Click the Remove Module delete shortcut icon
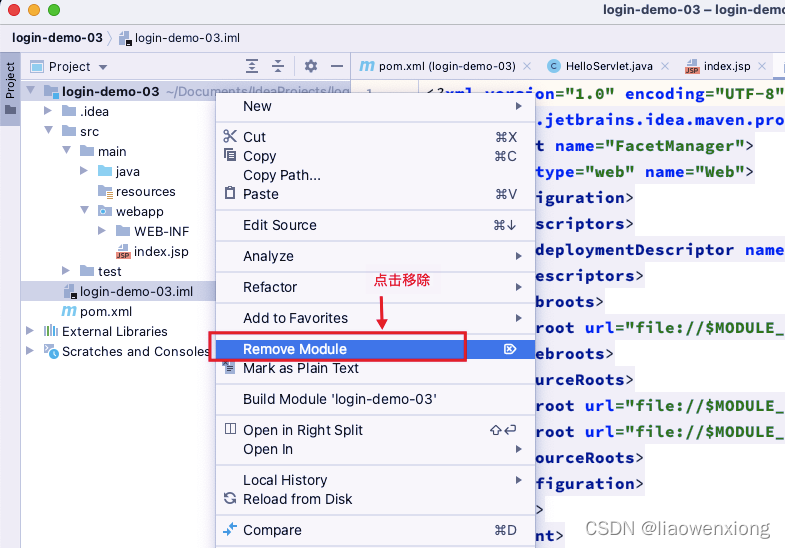This screenshot has width=785, height=548. pos(510,349)
